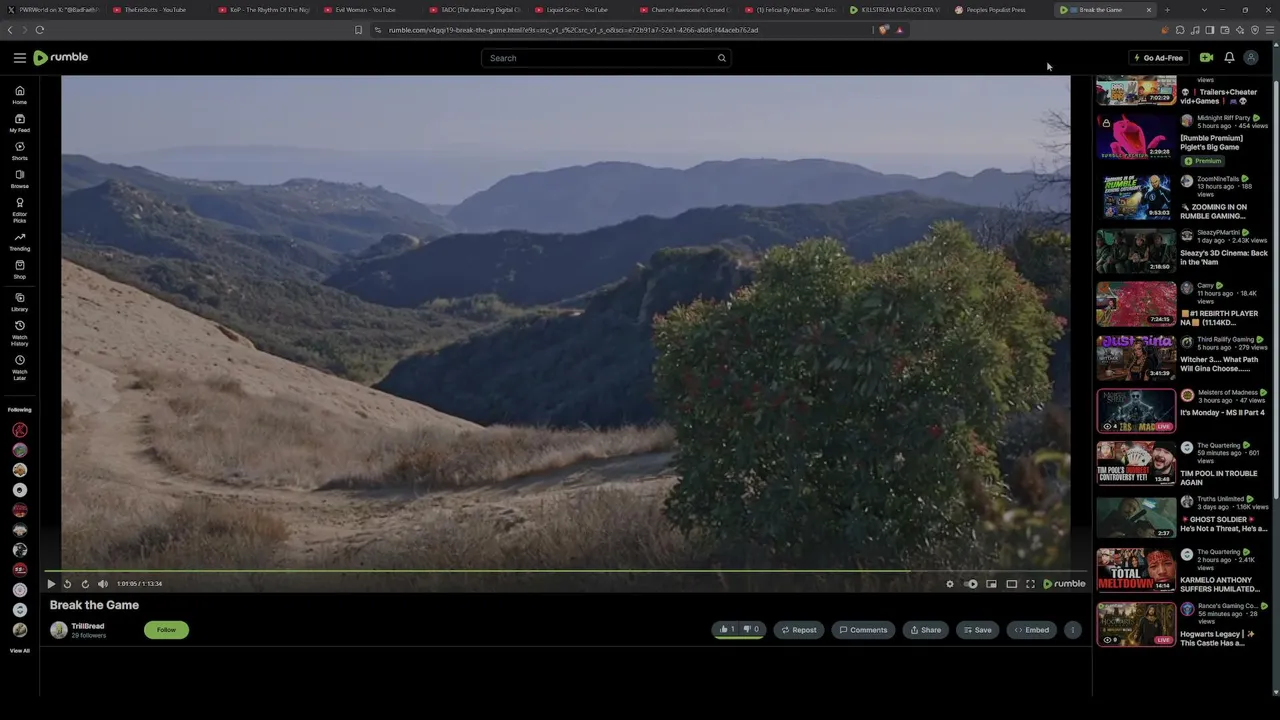Bookmark this page in address bar

[358, 30]
